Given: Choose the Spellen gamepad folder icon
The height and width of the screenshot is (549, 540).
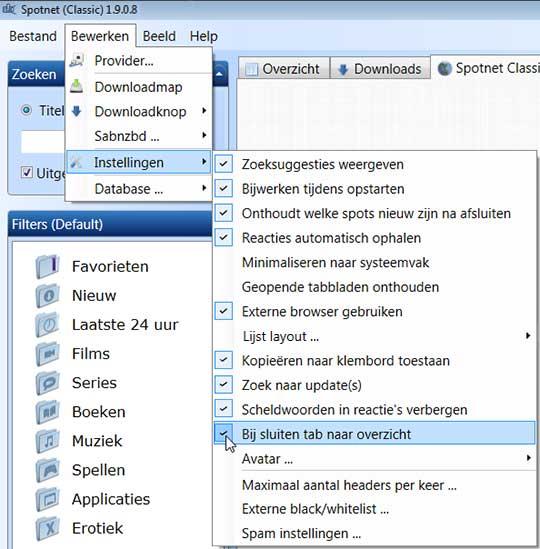Looking at the screenshot, I should pyautogui.click(x=47, y=470).
